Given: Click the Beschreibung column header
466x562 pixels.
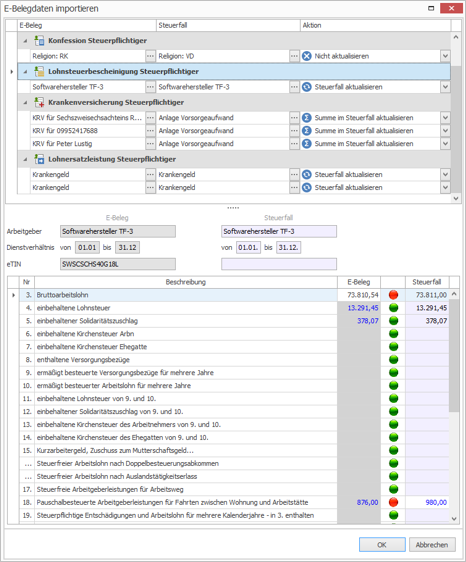Looking at the screenshot, I should click(x=186, y=282).
